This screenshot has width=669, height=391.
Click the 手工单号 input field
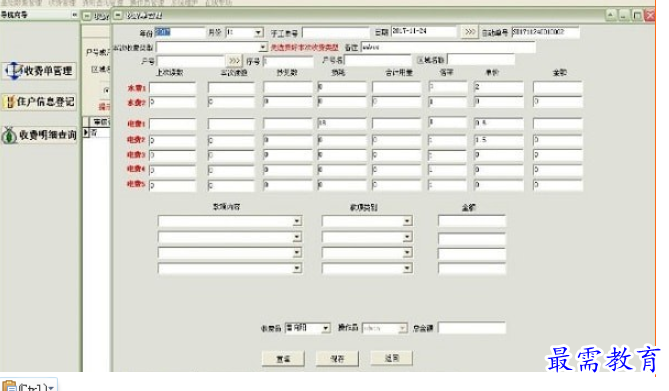coord(336,32)
